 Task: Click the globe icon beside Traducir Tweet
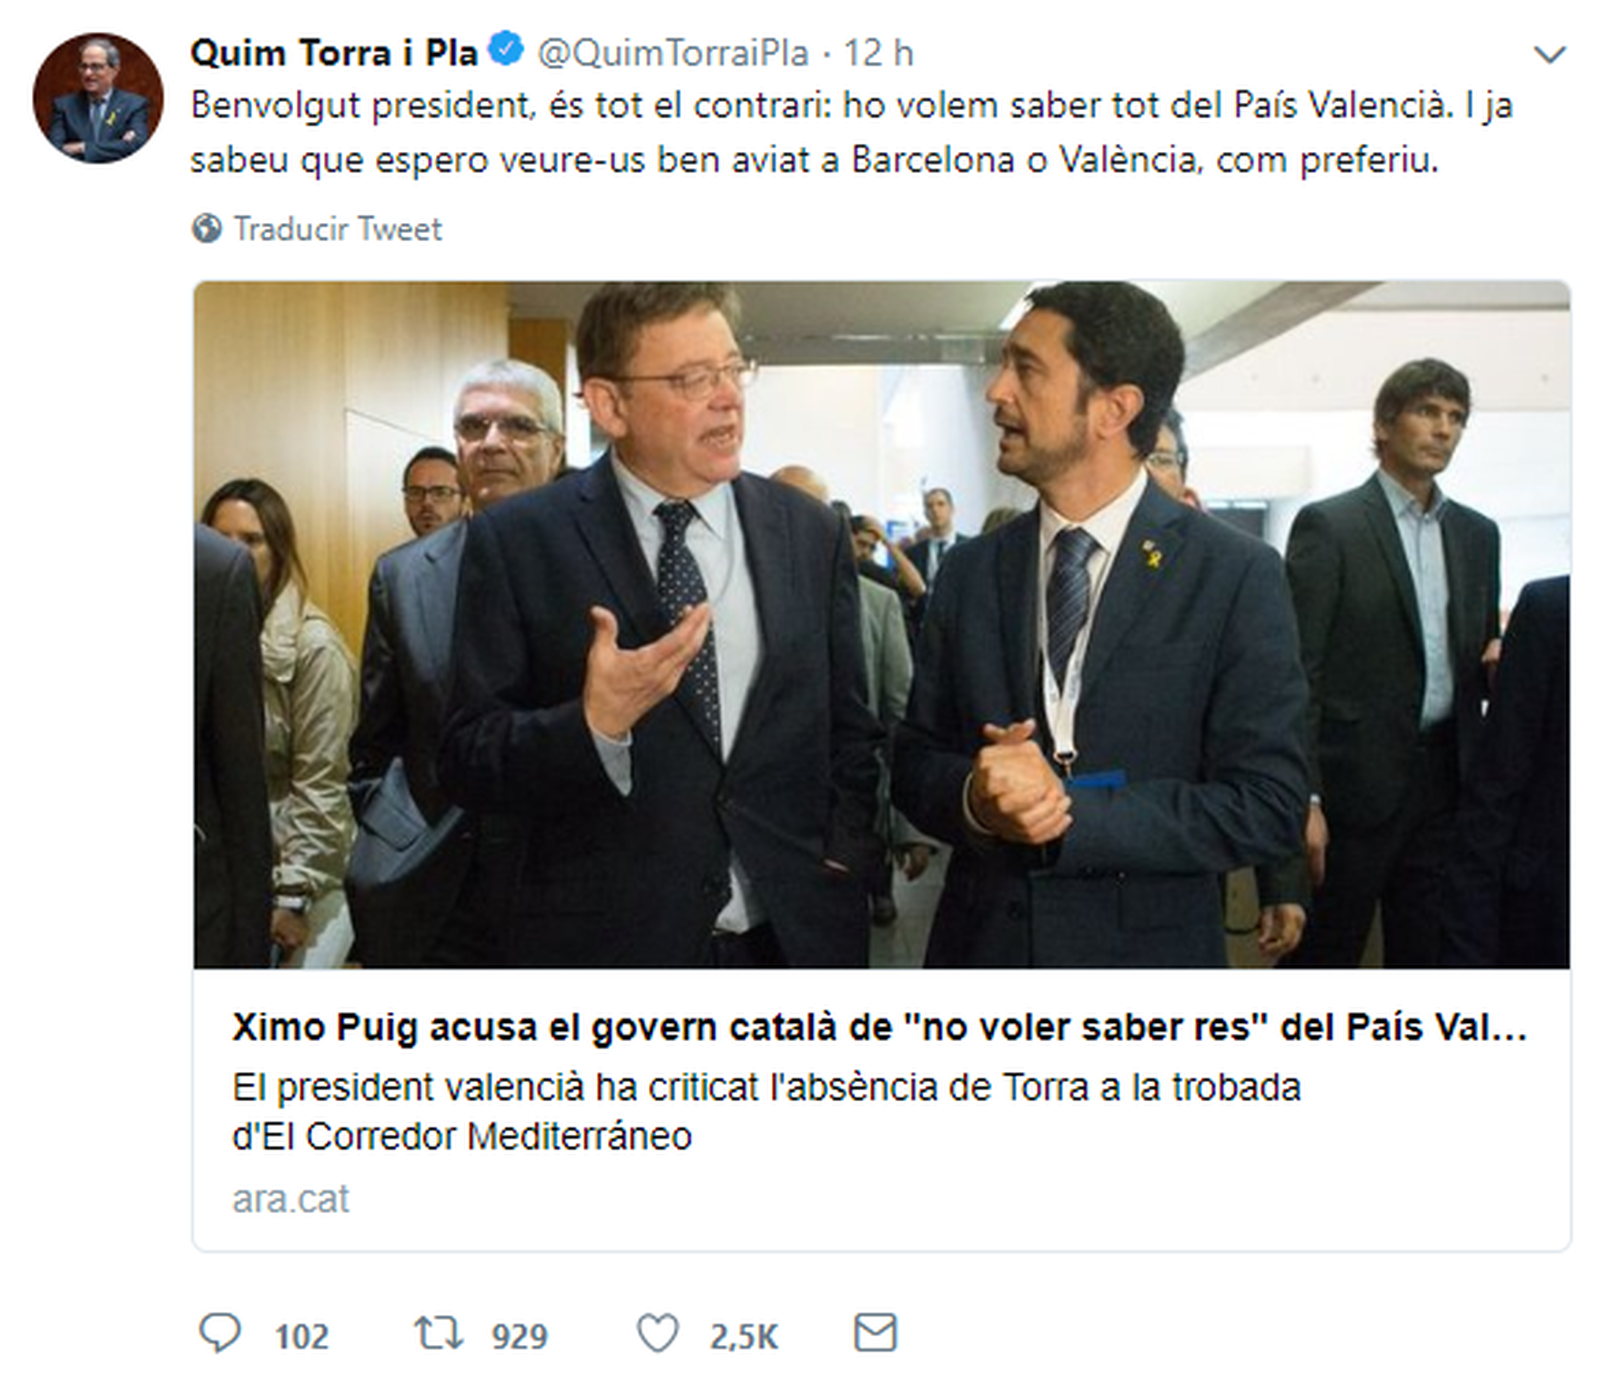(207, 229)
